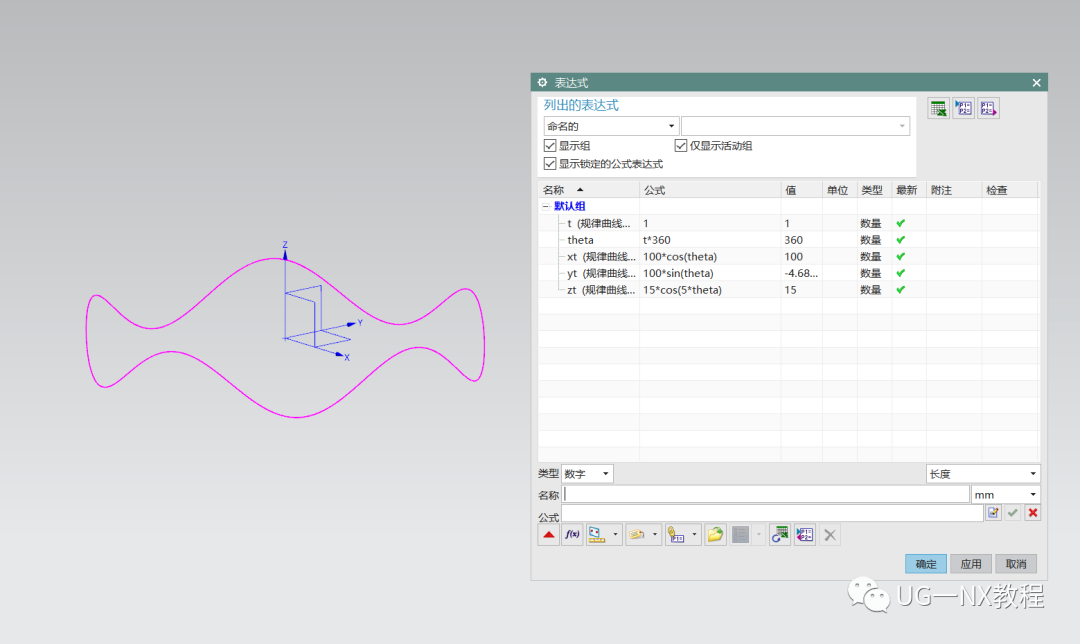
Task: Click the greyed requirements list icon
Action: click(x=740, y=534)
